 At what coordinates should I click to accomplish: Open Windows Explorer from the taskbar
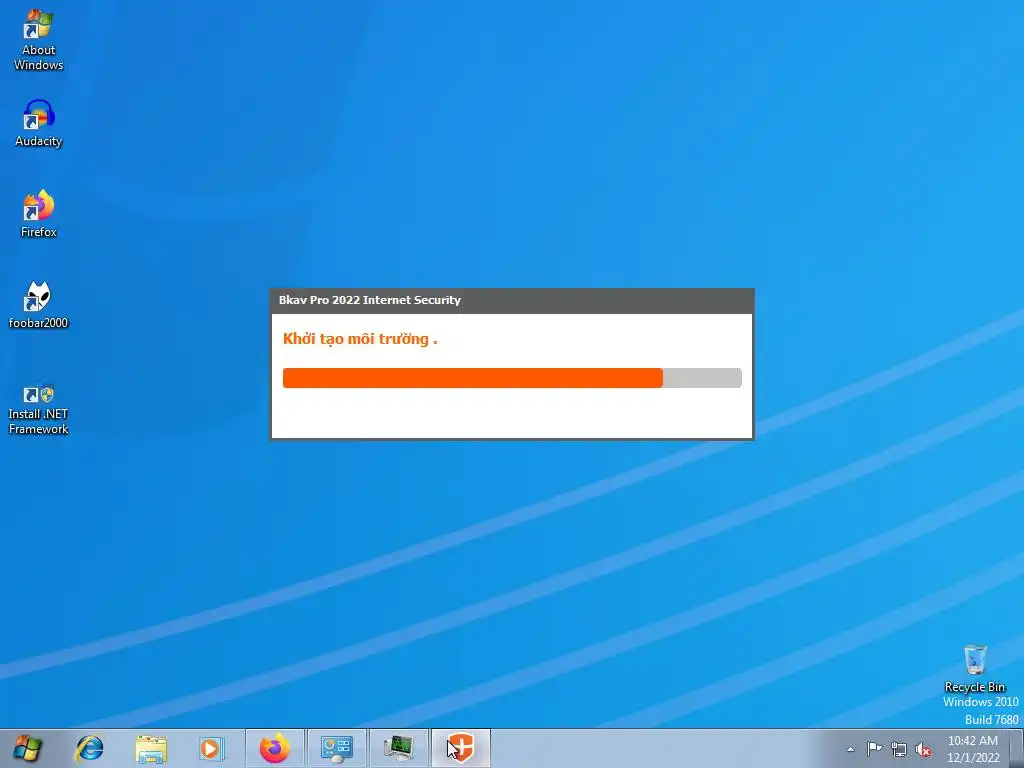pos(151,748)
